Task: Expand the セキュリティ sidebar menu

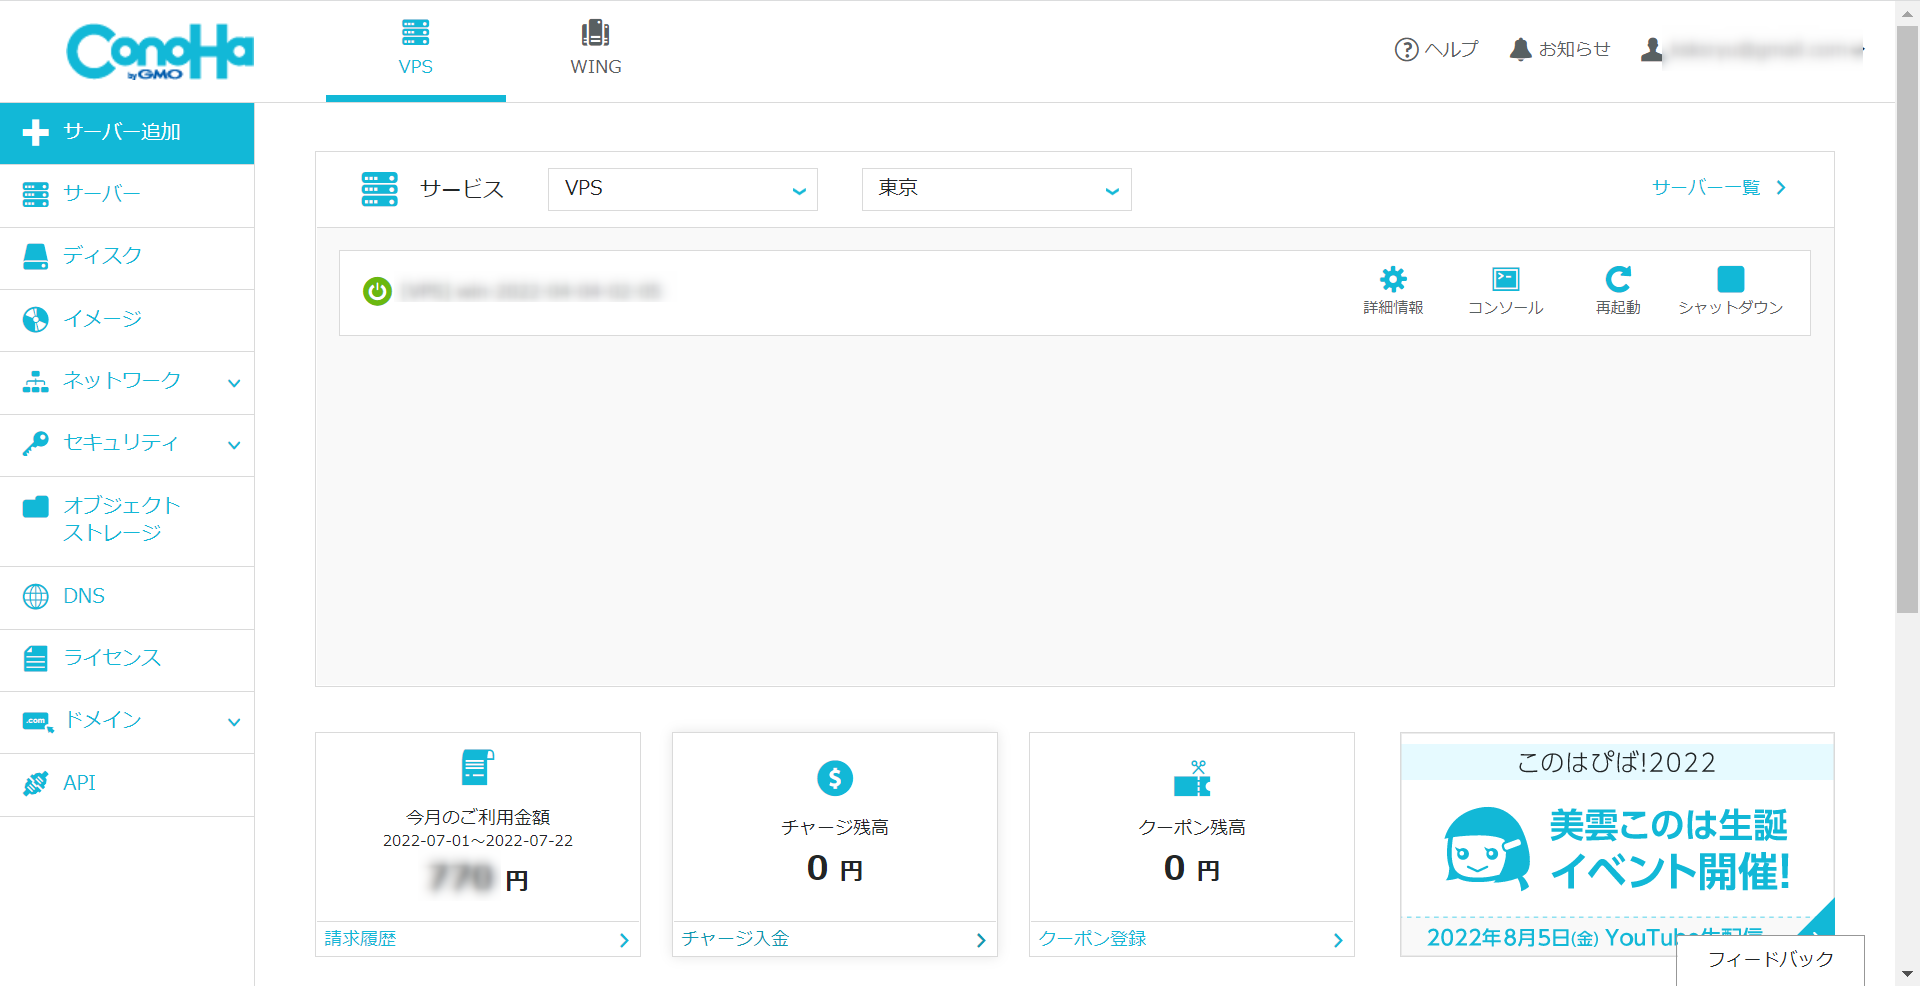Action: pyautogui.click(x=127, y=443)
